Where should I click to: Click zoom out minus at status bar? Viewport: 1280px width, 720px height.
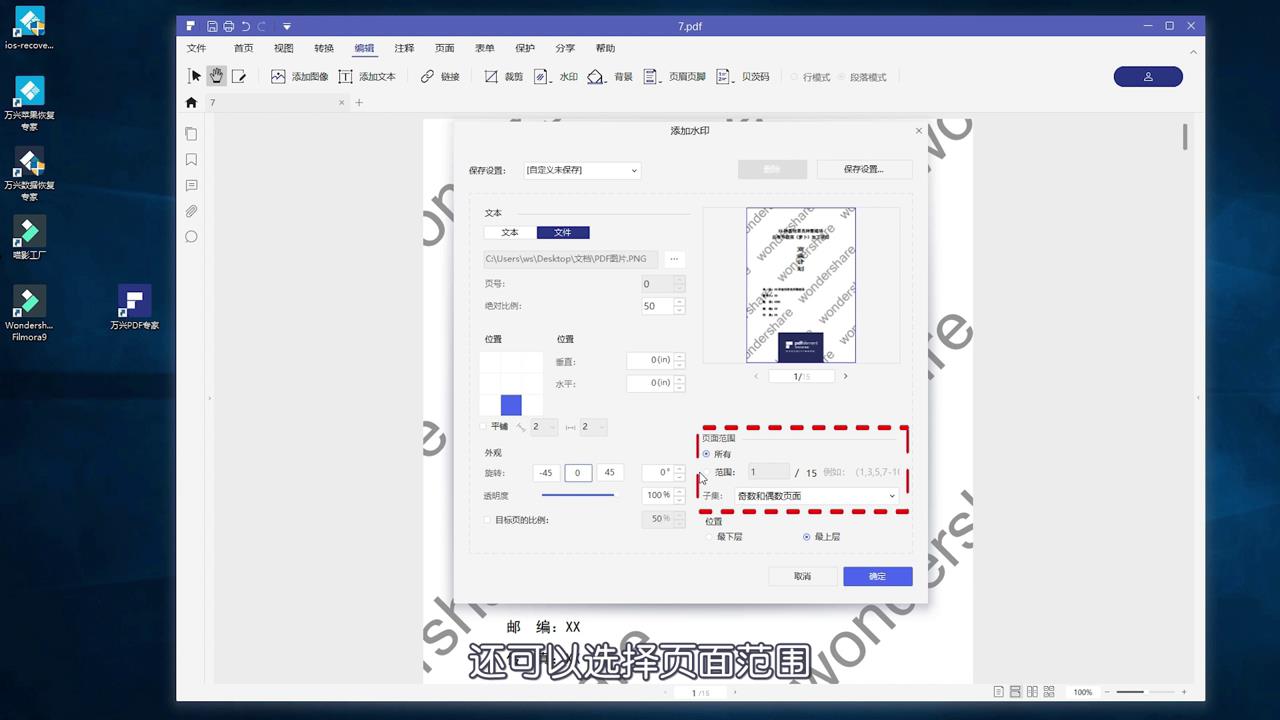1108,692
